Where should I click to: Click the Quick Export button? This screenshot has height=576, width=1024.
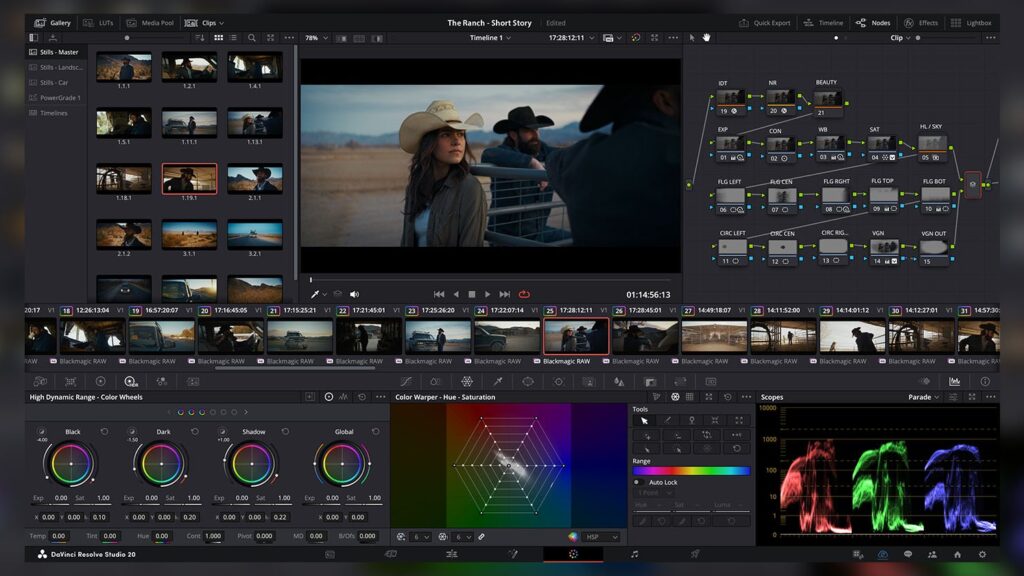[x=764, y=22]
